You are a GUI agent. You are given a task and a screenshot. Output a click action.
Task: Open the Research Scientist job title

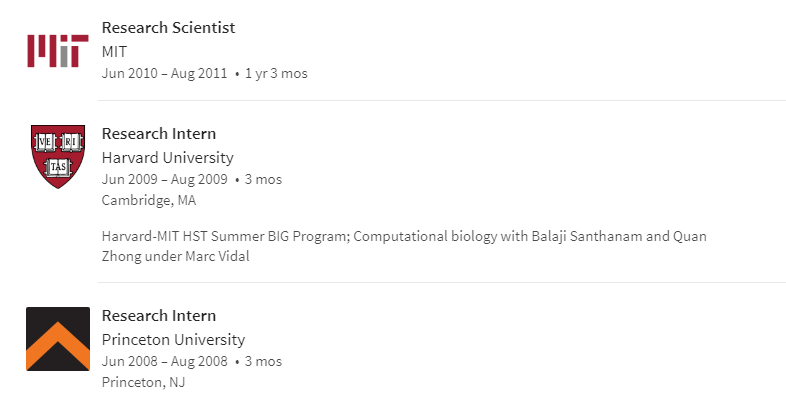pyautogui.click(x=168, y=28)
